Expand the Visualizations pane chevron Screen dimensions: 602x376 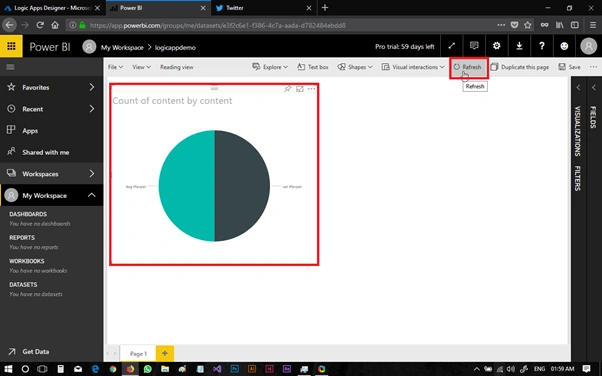[x=578, y=88]
